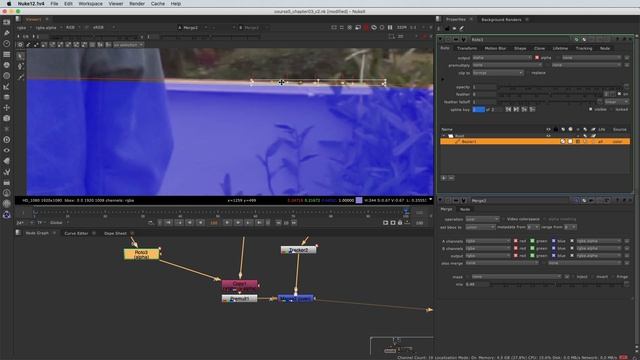Screen dimensions: 640x360
Task: Add a spline keyframe
Action: 524,109
